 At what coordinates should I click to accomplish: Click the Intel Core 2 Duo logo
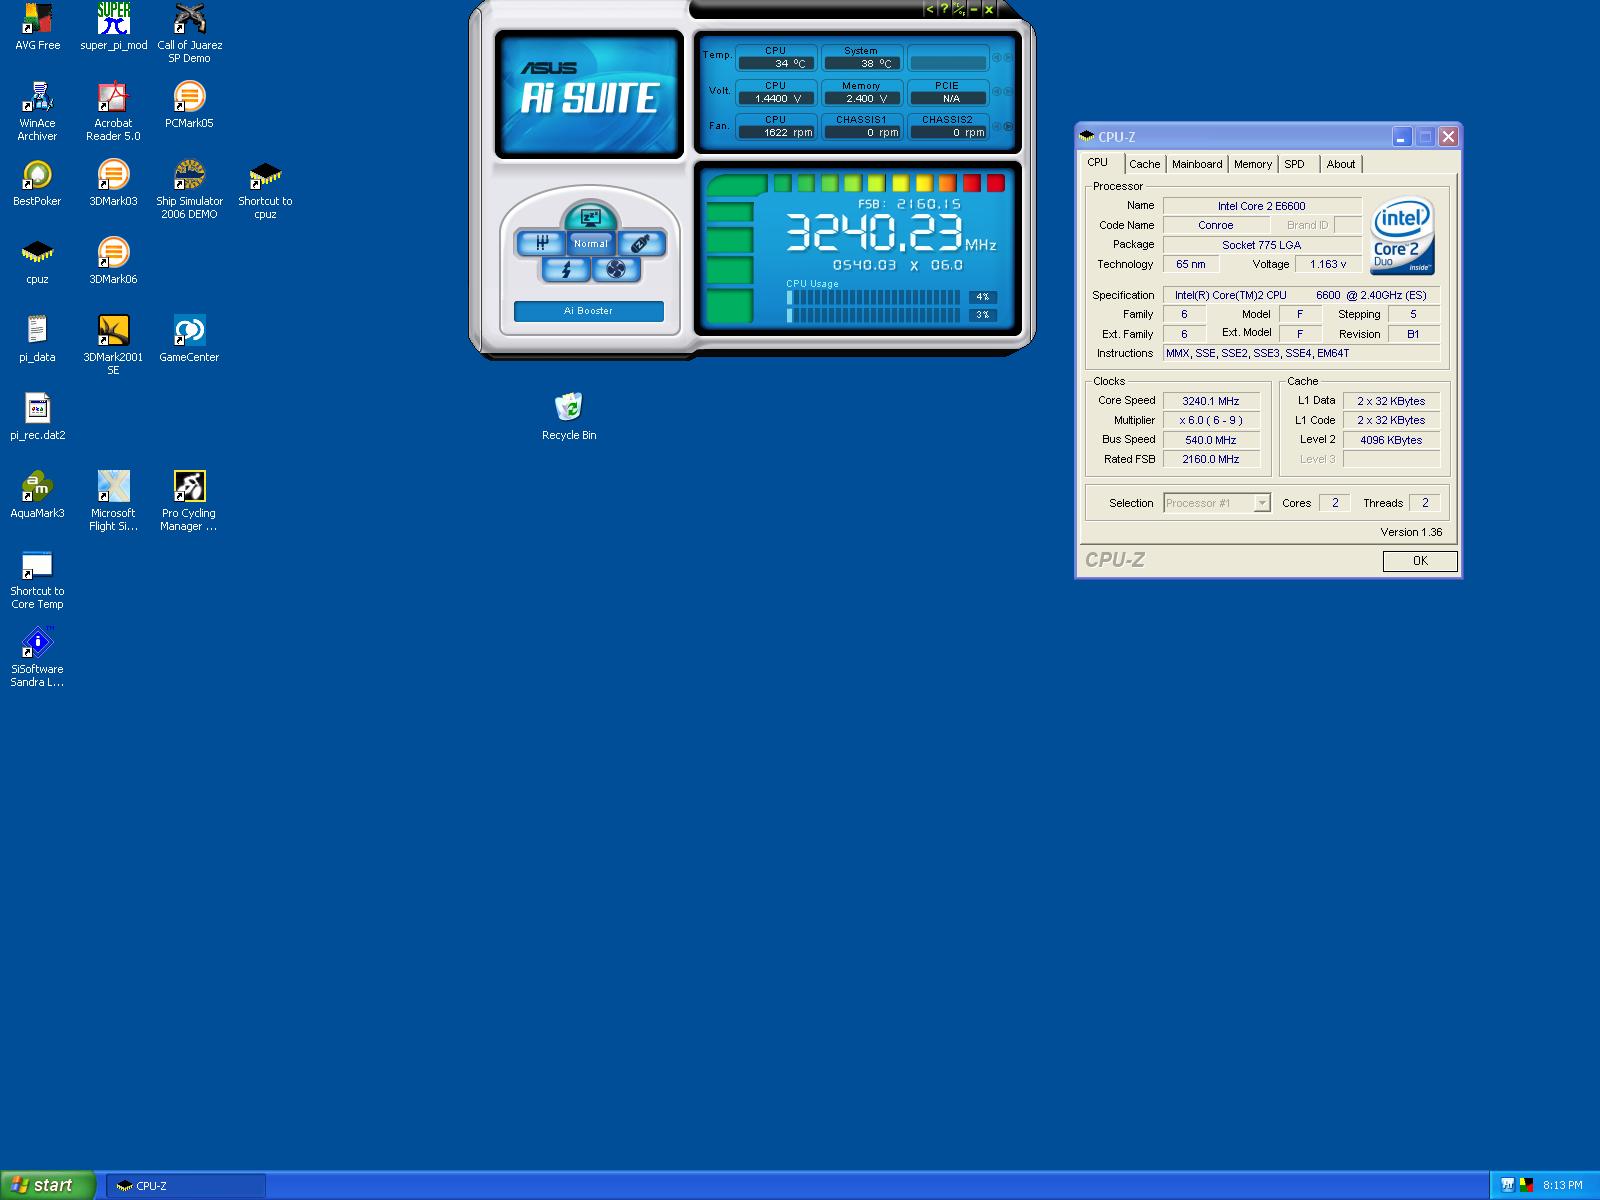coord(1402,236)
